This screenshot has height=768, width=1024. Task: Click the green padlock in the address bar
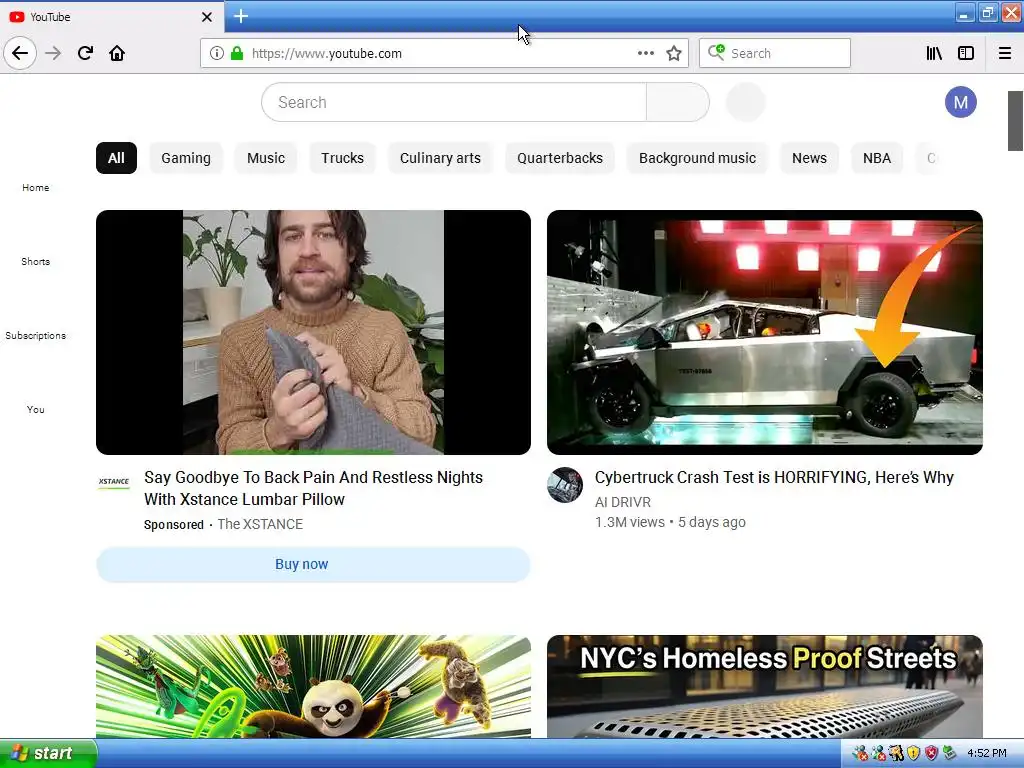pyautogui.click(x=236, y=53)
